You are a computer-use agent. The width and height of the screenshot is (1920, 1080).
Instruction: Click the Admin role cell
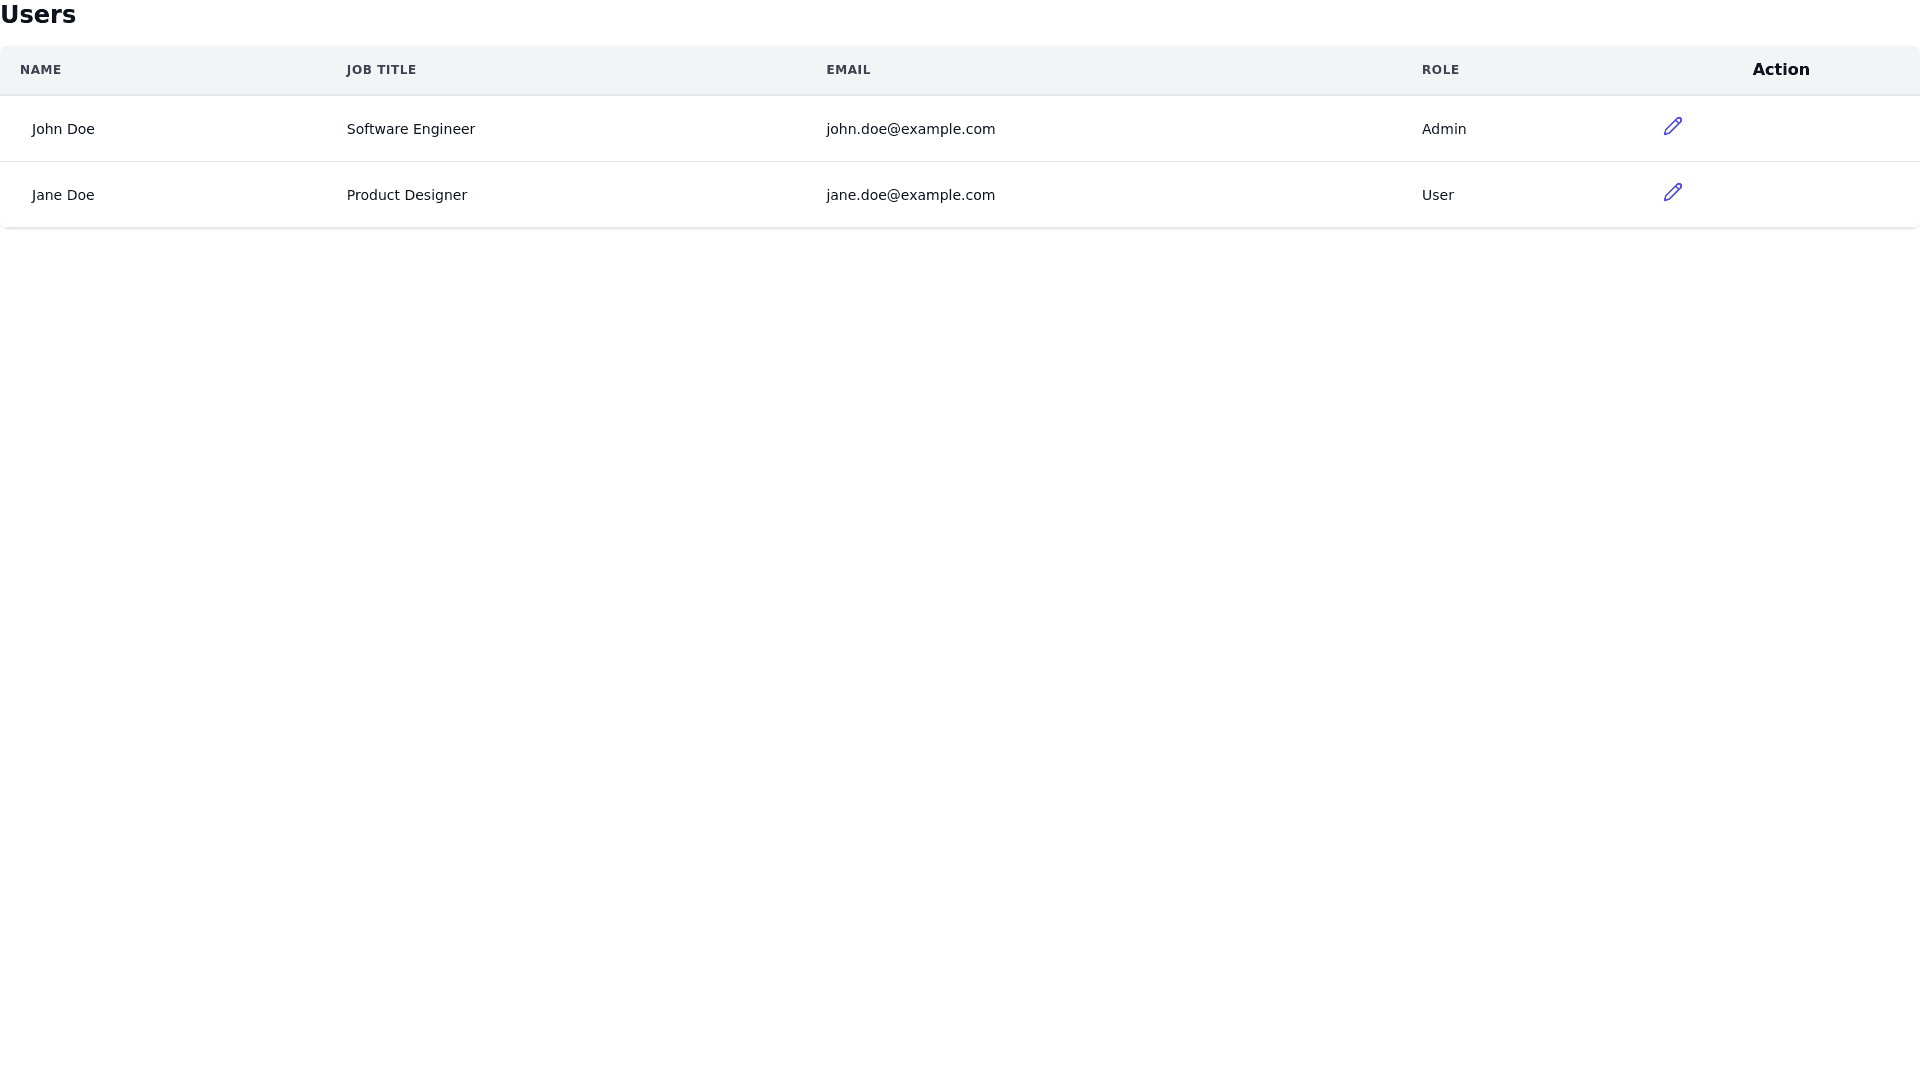pos(1443,129)
